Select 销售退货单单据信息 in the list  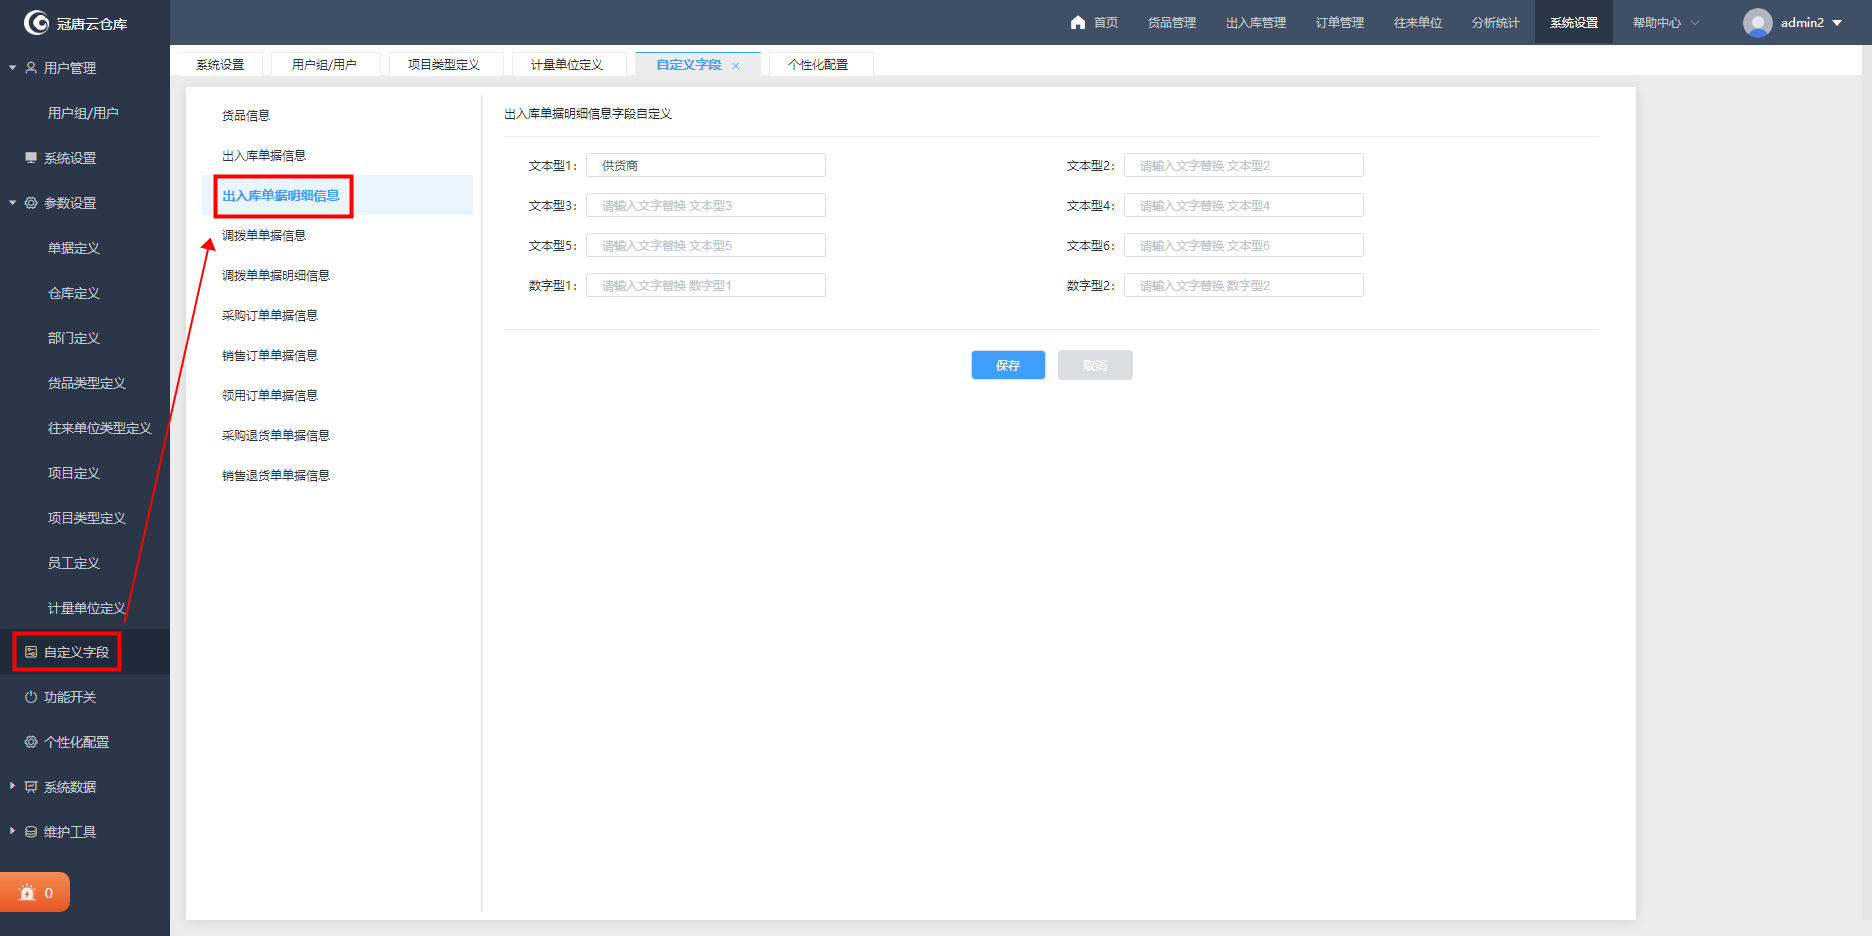pyautogui.click(x=276, y=475)
